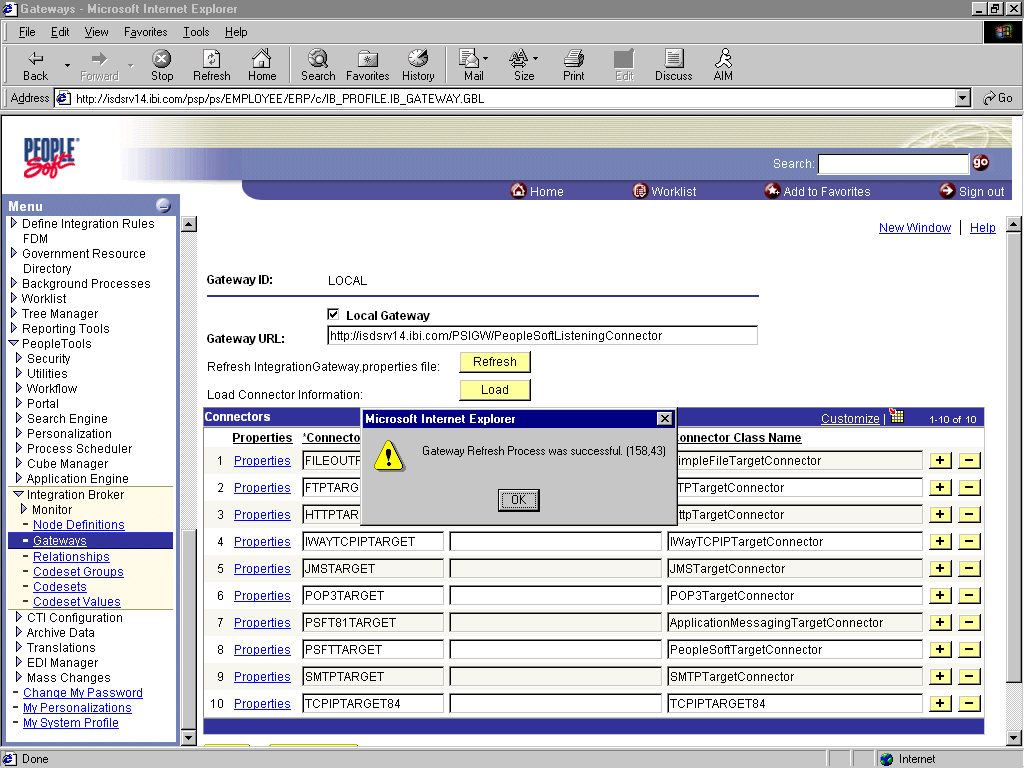Delete the PSFTTARGET connector row
Viewport: 1024px width, 768px height.
(x=969, y=649)
